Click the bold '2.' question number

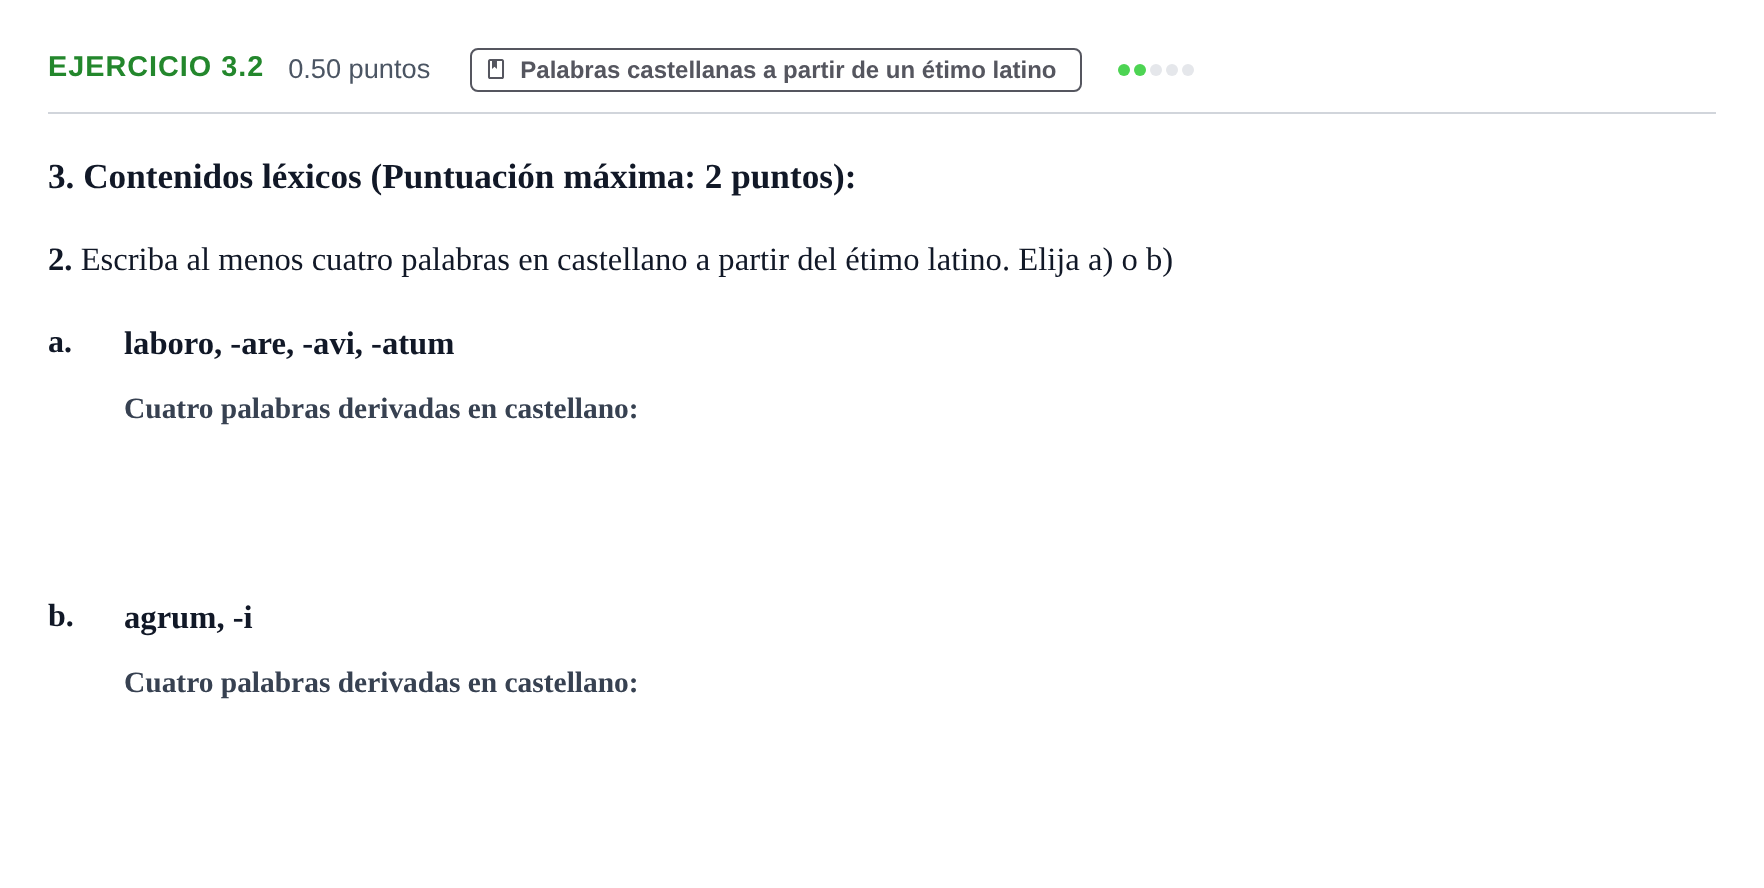tap(60, 260)
